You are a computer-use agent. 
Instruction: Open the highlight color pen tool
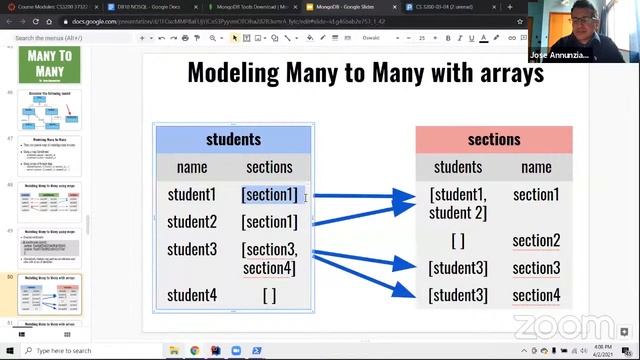point(496,38)
